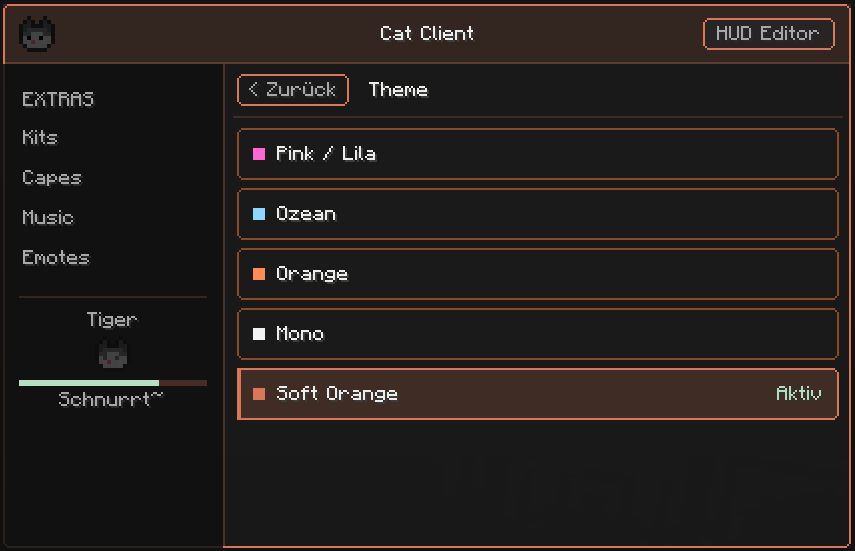Click the white Mono color square
Viewport: 855px width, 551px height.
[259, 334]
